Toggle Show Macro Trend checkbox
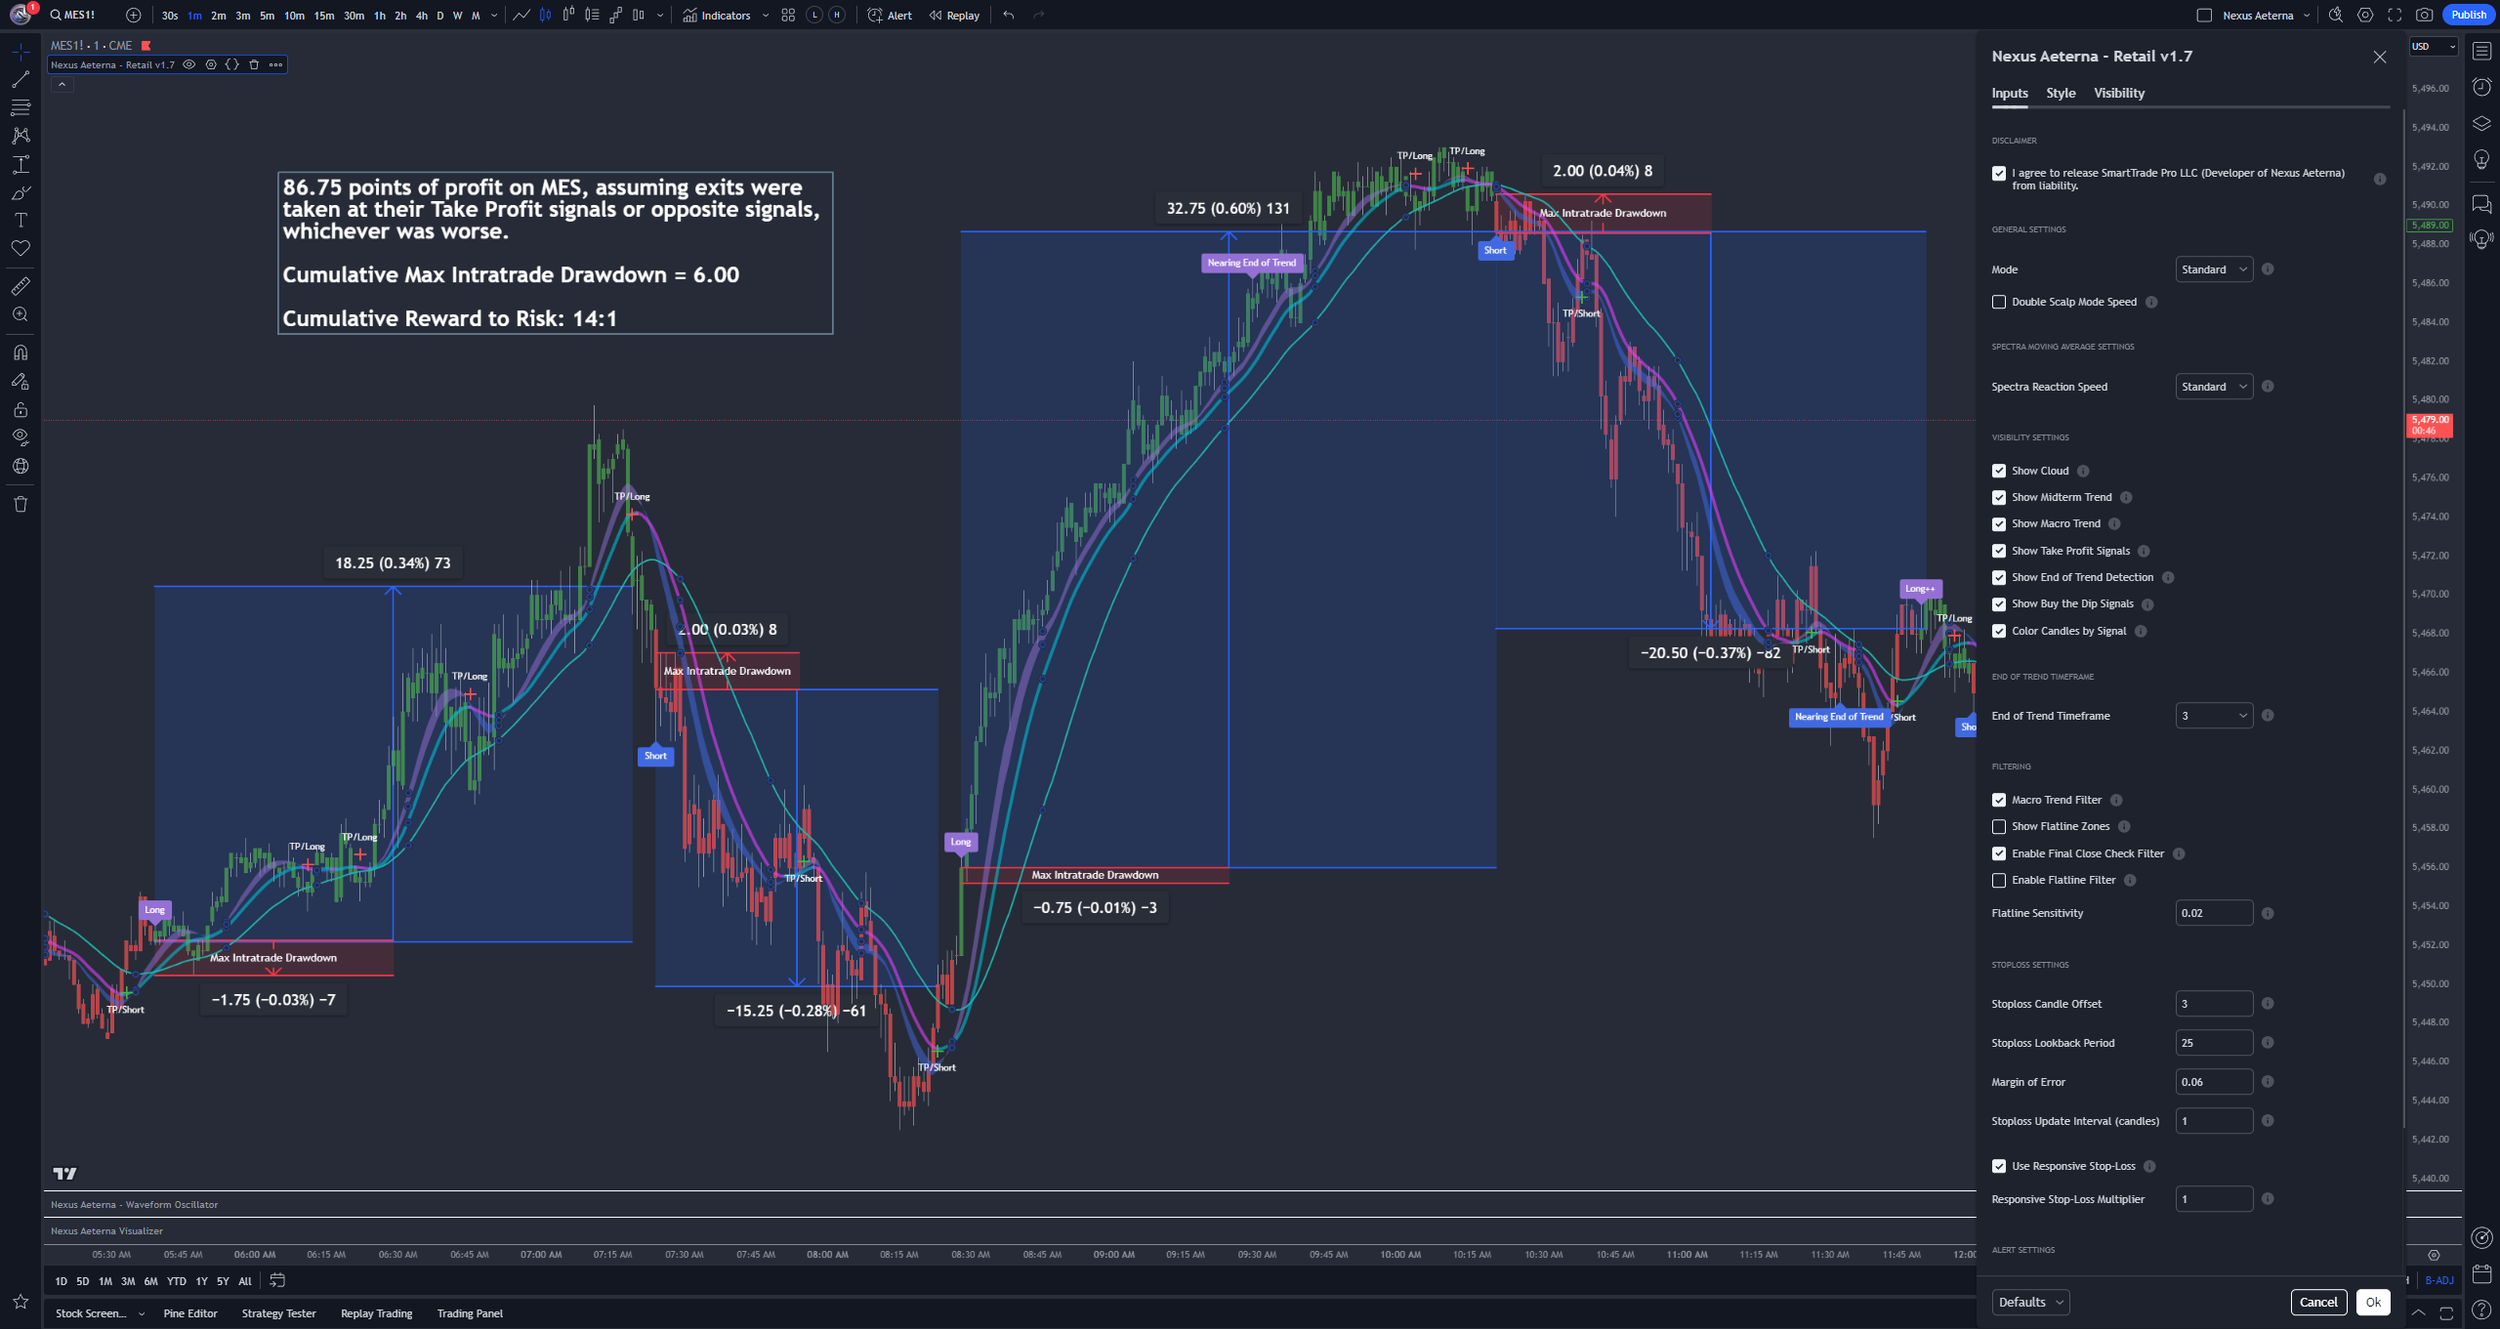The image size is (2500, 1329). click(1999, 524)
